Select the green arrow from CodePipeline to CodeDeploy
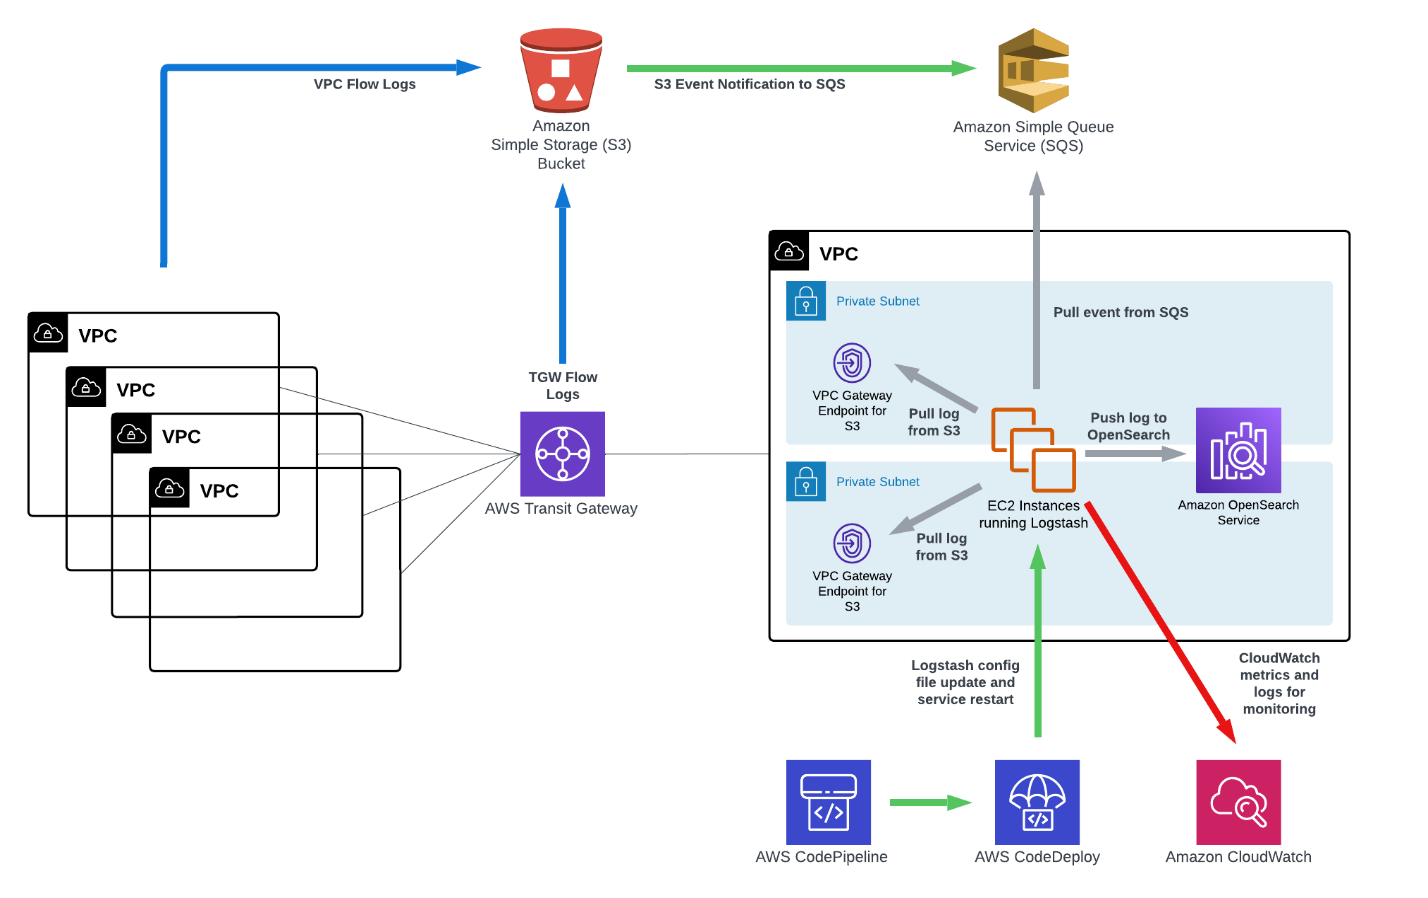 (931, 802)
